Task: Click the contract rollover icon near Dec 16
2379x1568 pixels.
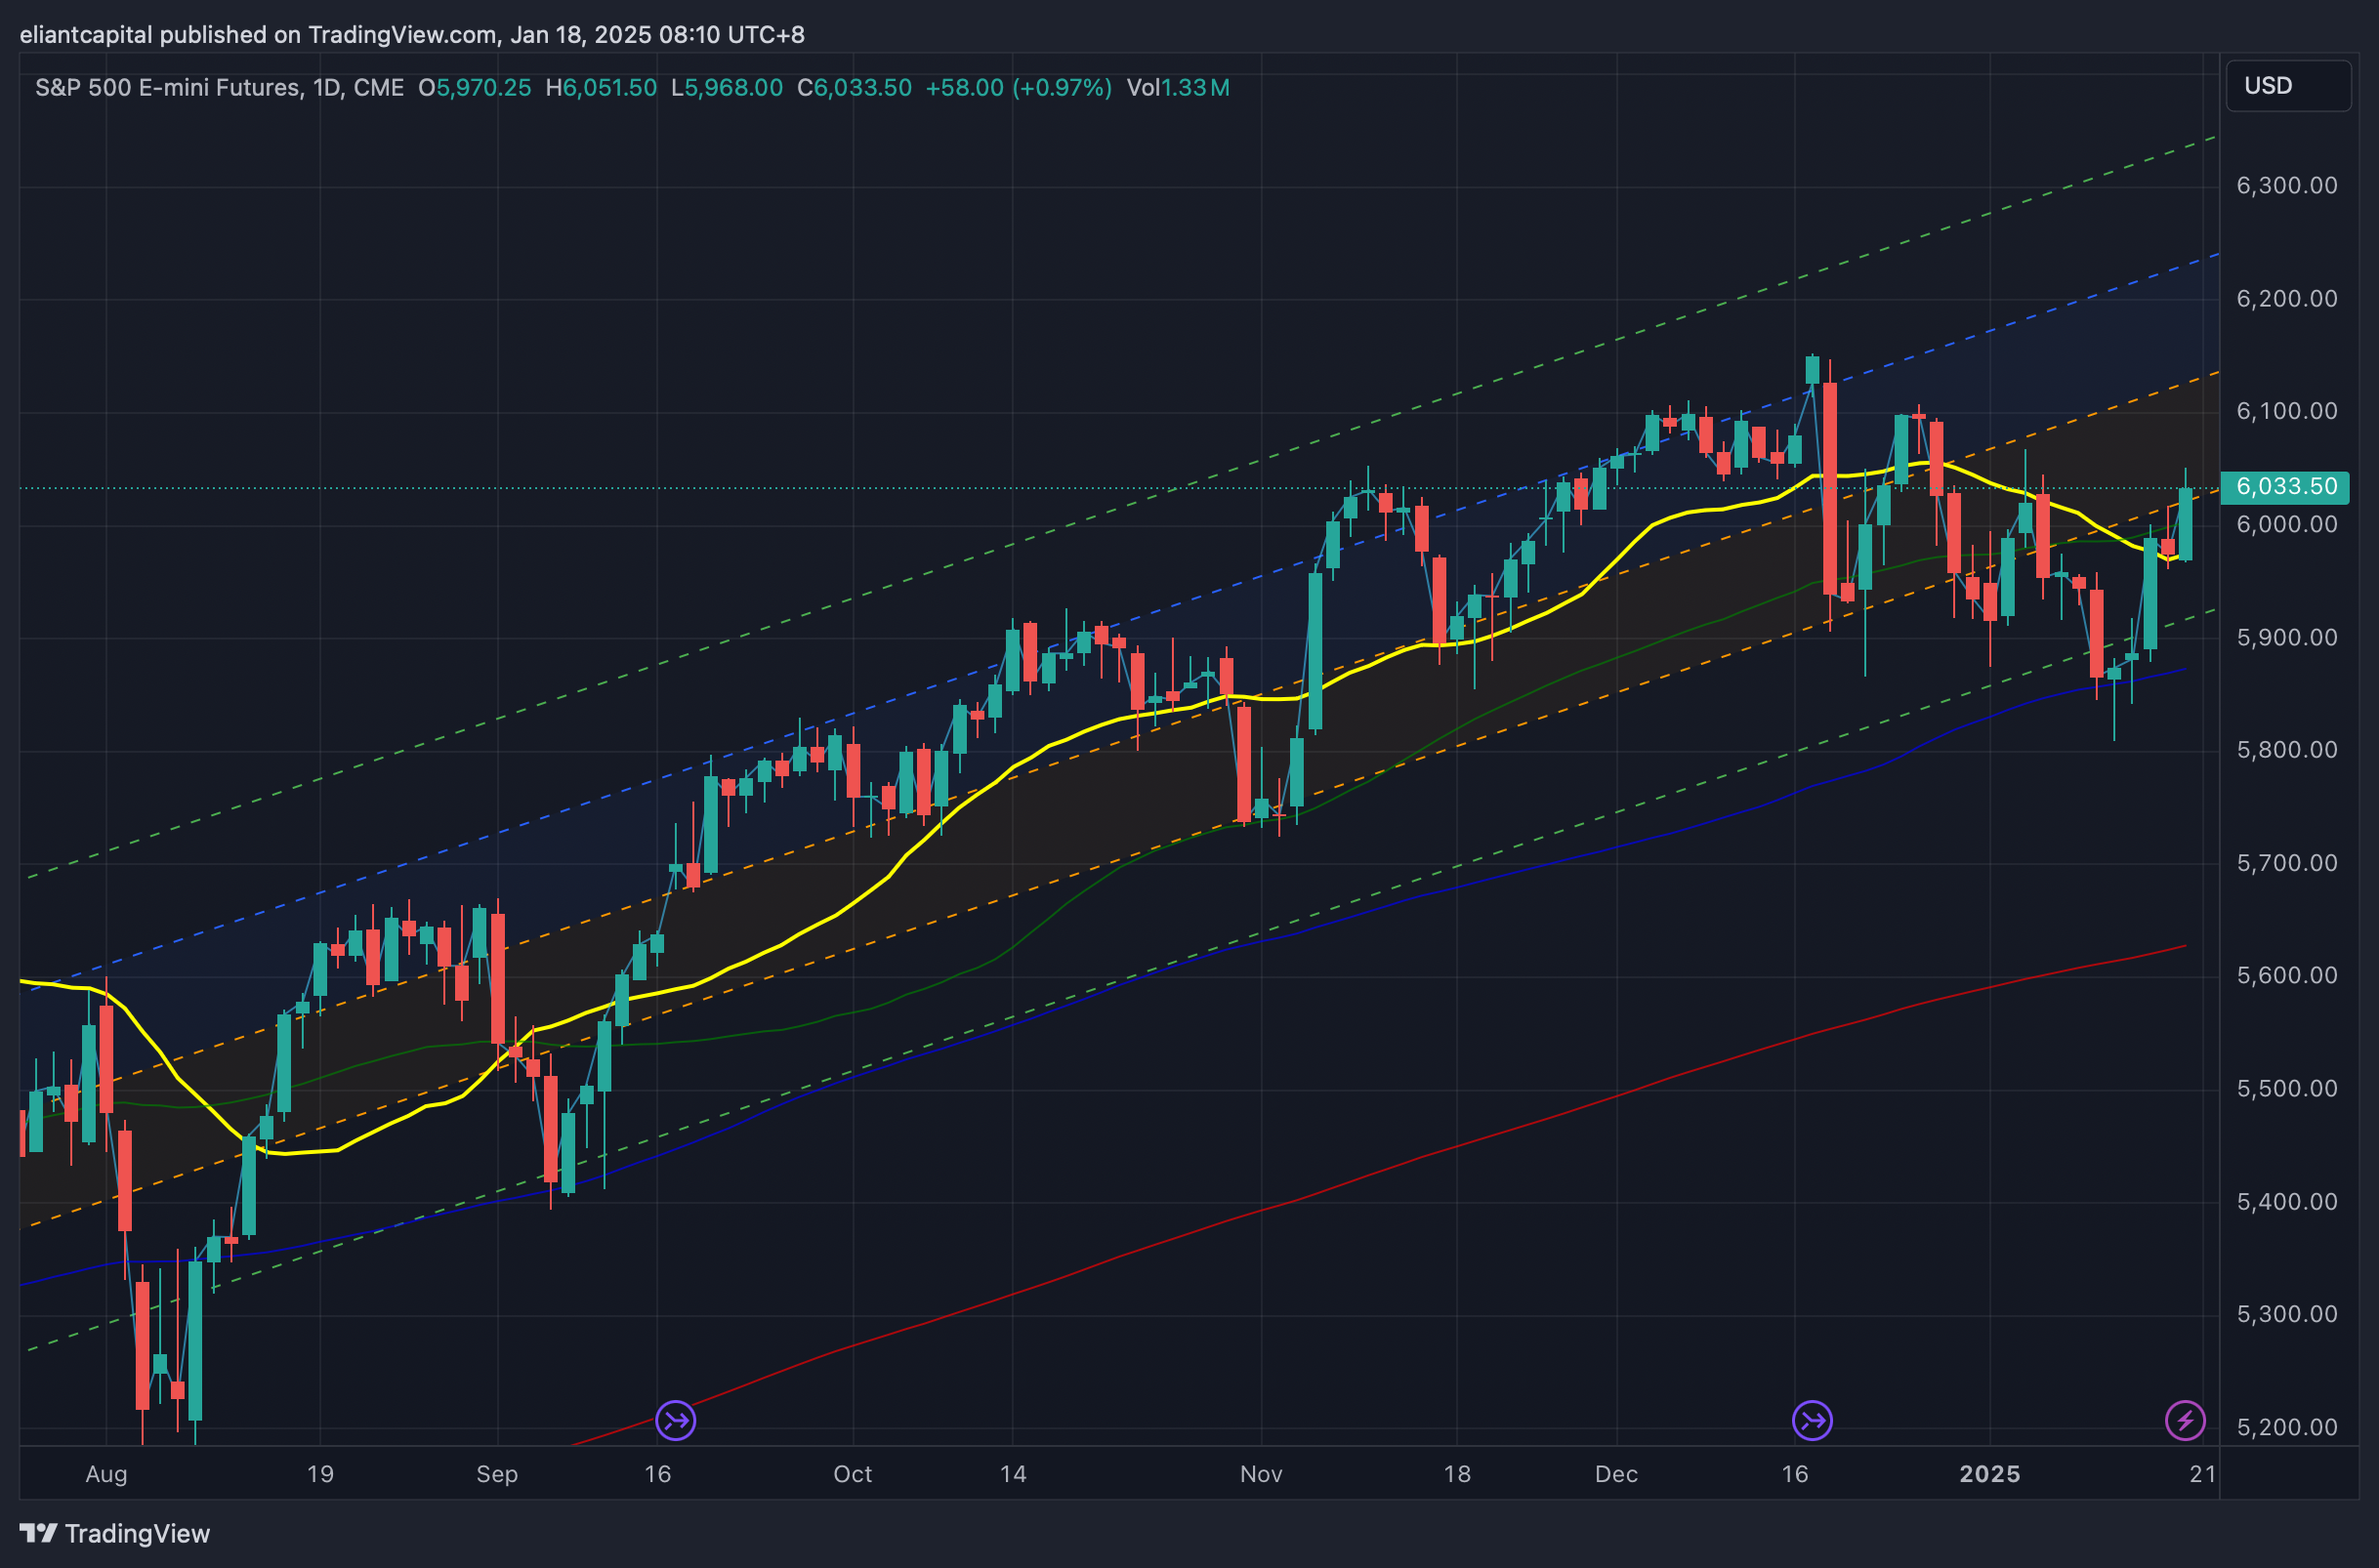Action: [x=1811, y=1420]
